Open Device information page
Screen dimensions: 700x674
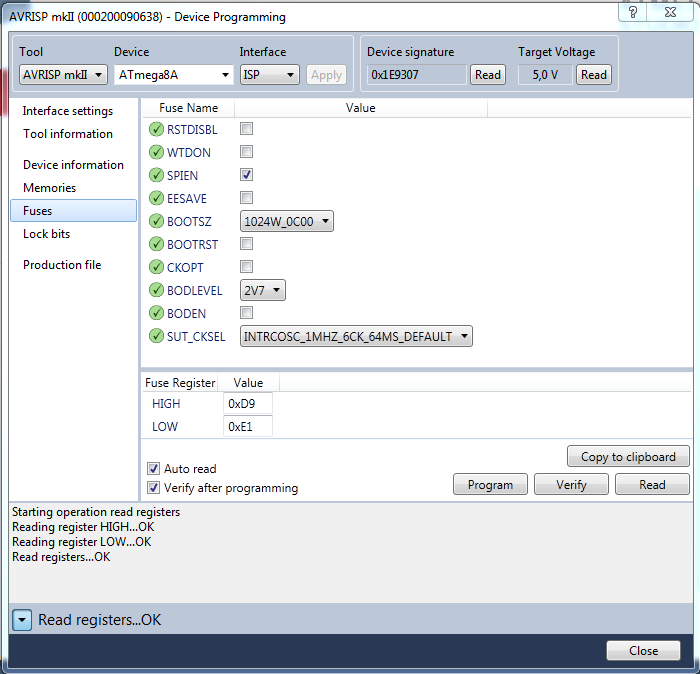(x=73, y=165)
